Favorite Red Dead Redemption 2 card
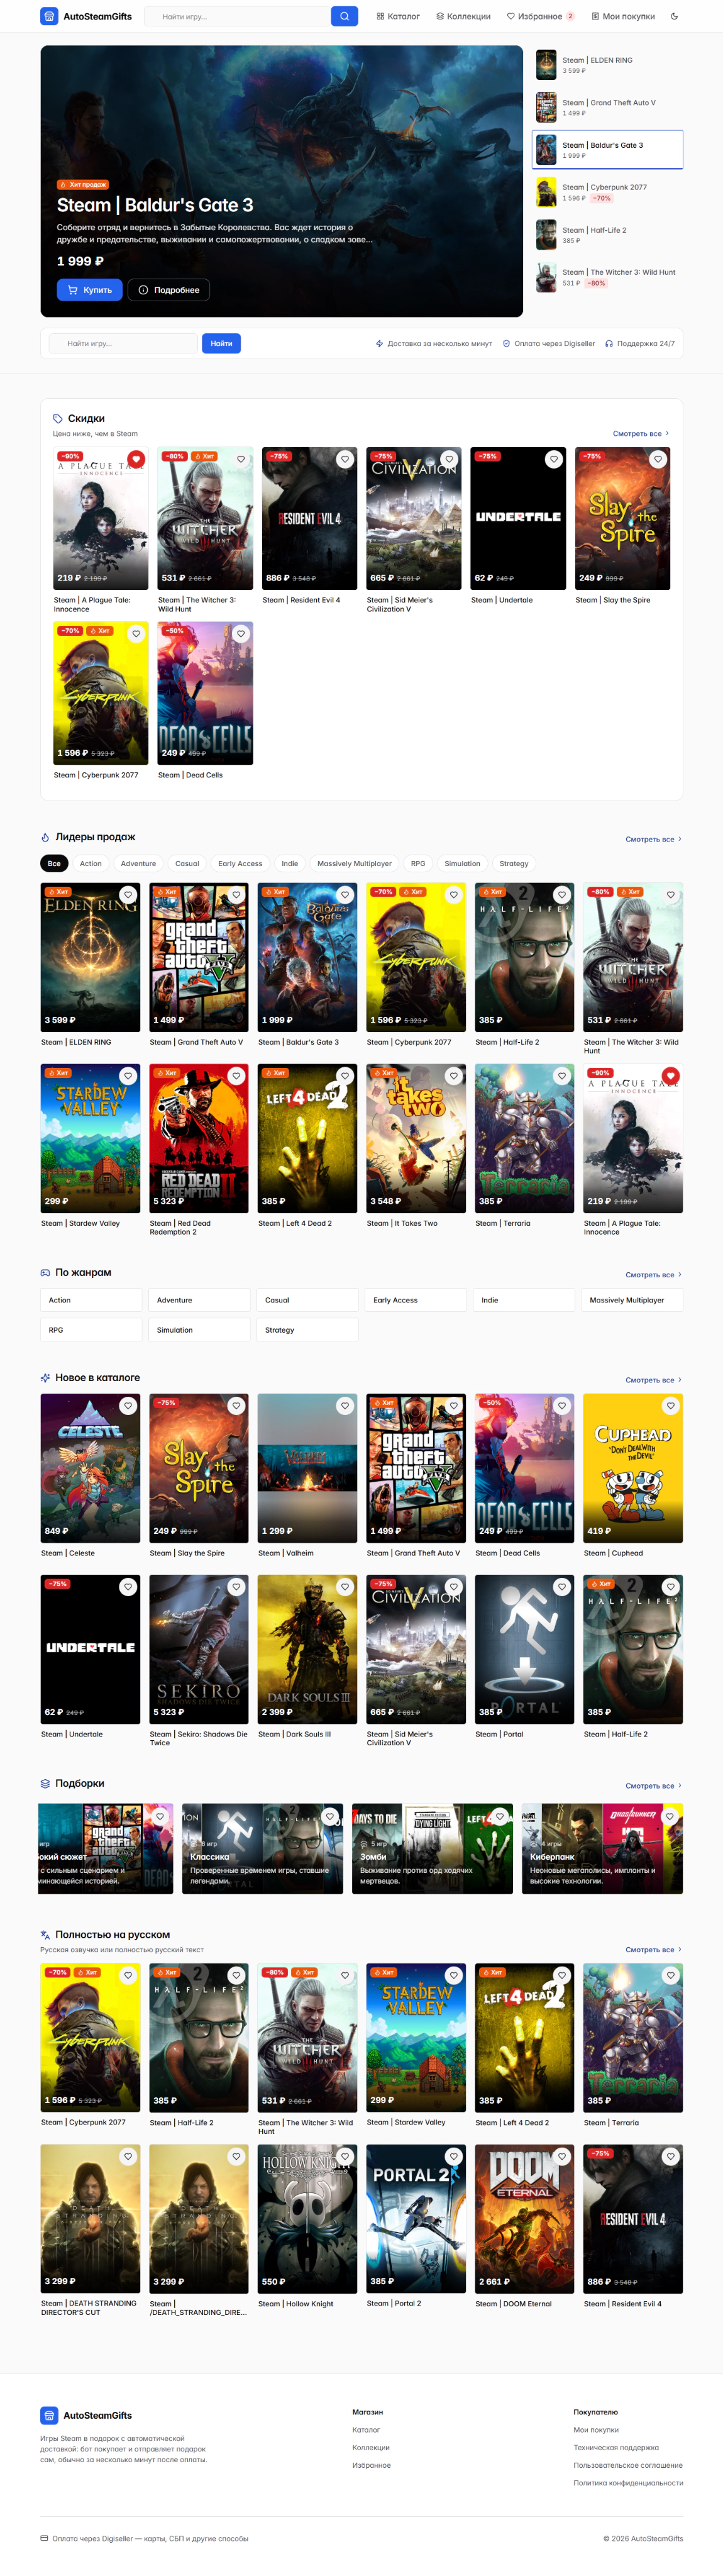Image resolution: width=723 pixels, height=2576 pixels. tap(236, 1076)
